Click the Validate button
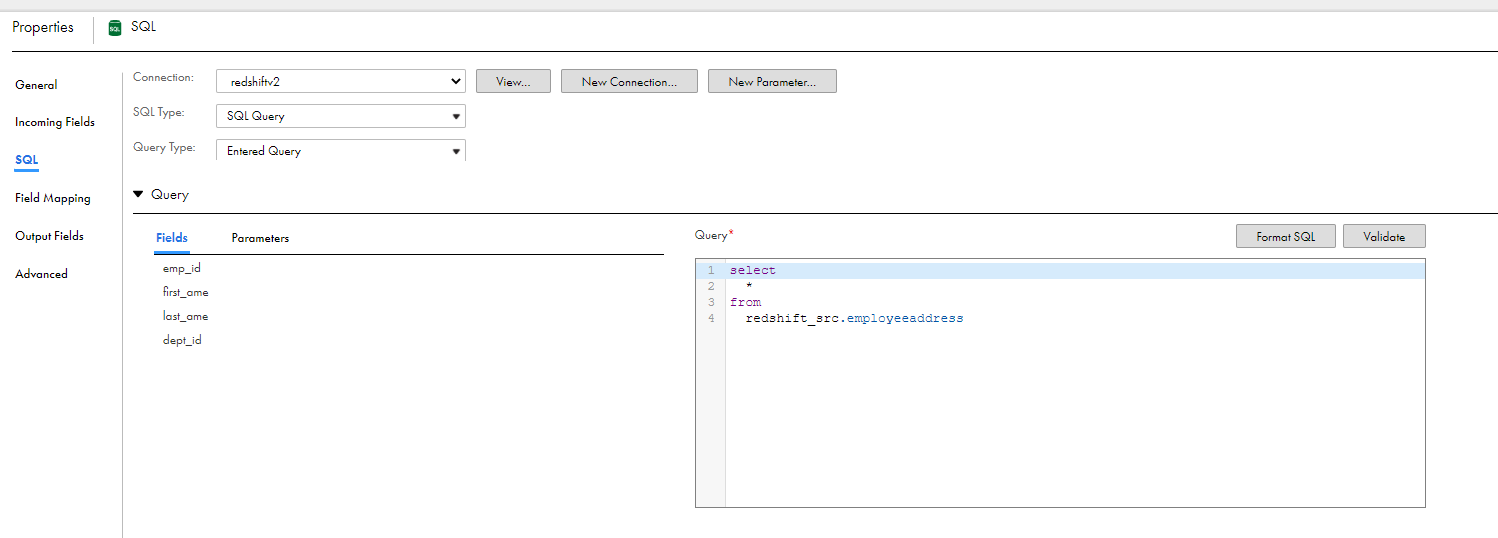 tap(1384, 237)
